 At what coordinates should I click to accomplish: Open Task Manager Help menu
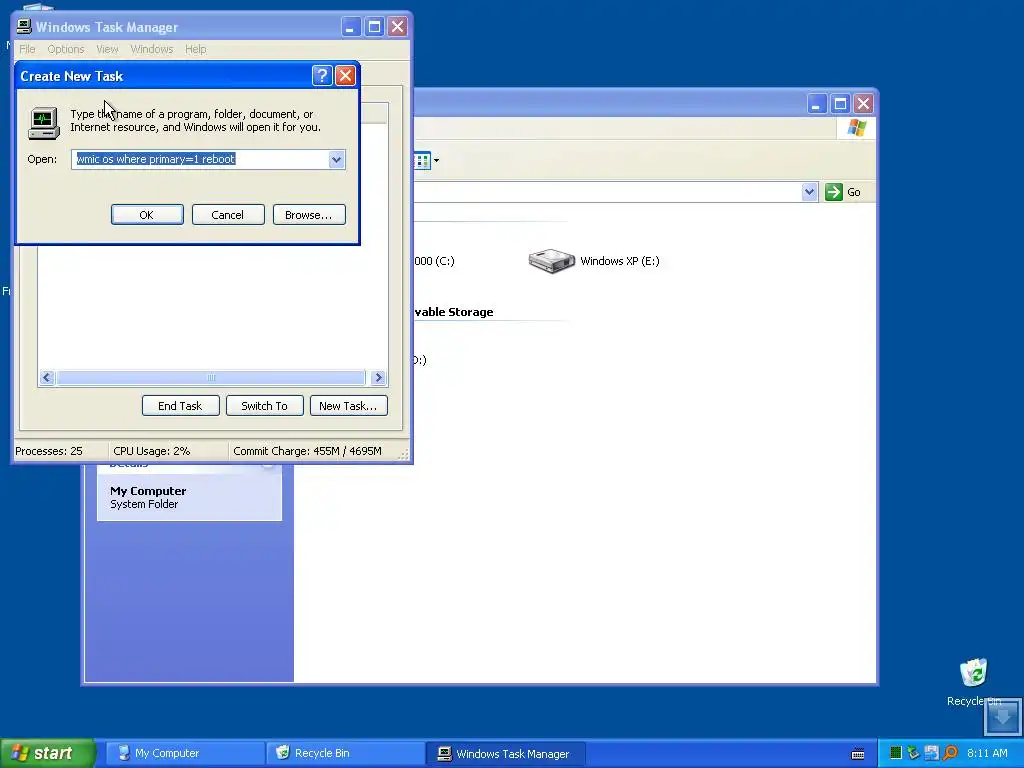[195, 49]
